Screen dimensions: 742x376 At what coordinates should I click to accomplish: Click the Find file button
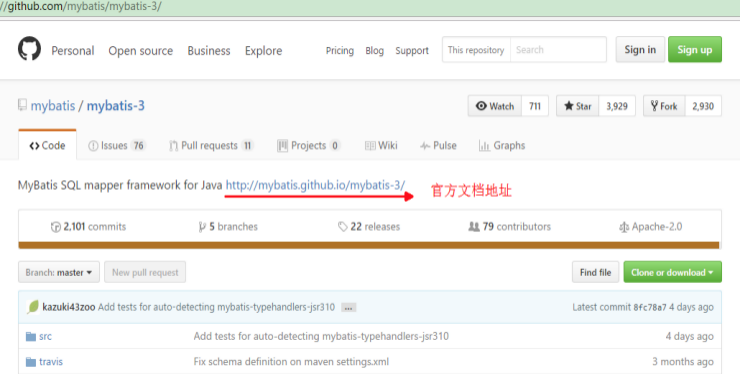(x=595, y=272)
